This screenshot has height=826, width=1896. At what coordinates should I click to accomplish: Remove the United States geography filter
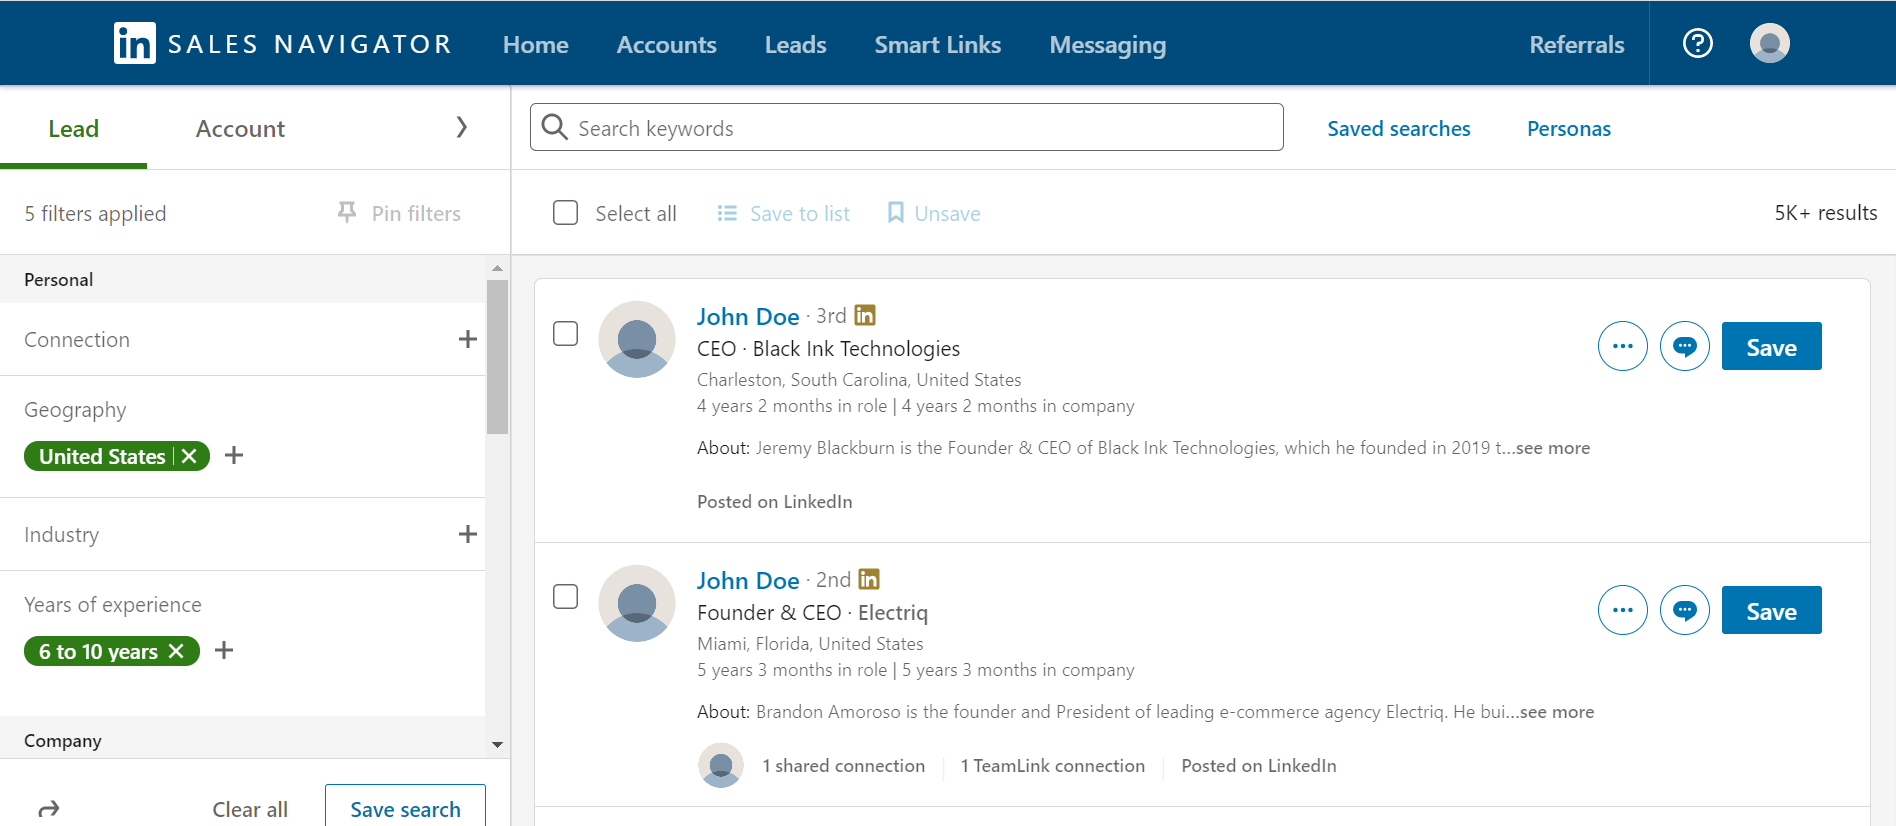[x=189, y=456]
